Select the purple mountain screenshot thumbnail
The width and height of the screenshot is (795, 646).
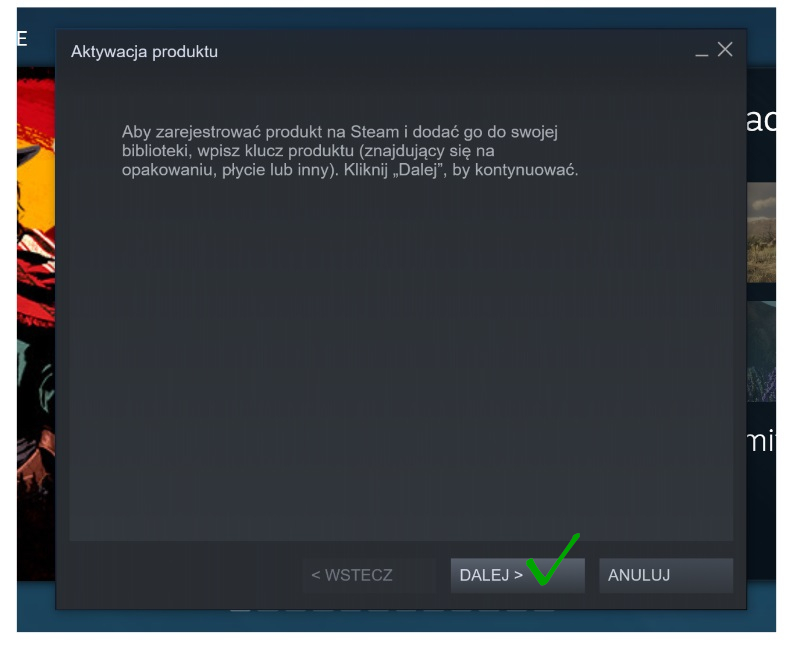point(761,351)
